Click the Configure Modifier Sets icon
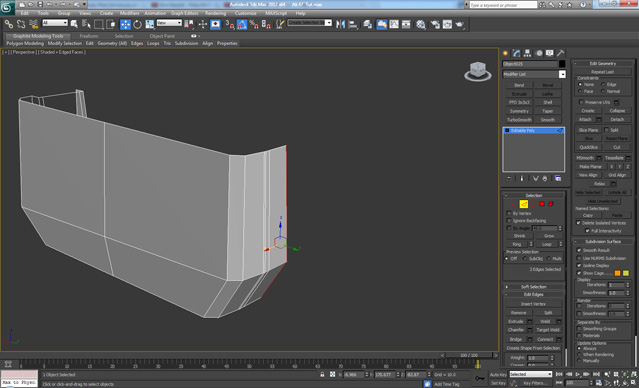 tap(558, 179)
